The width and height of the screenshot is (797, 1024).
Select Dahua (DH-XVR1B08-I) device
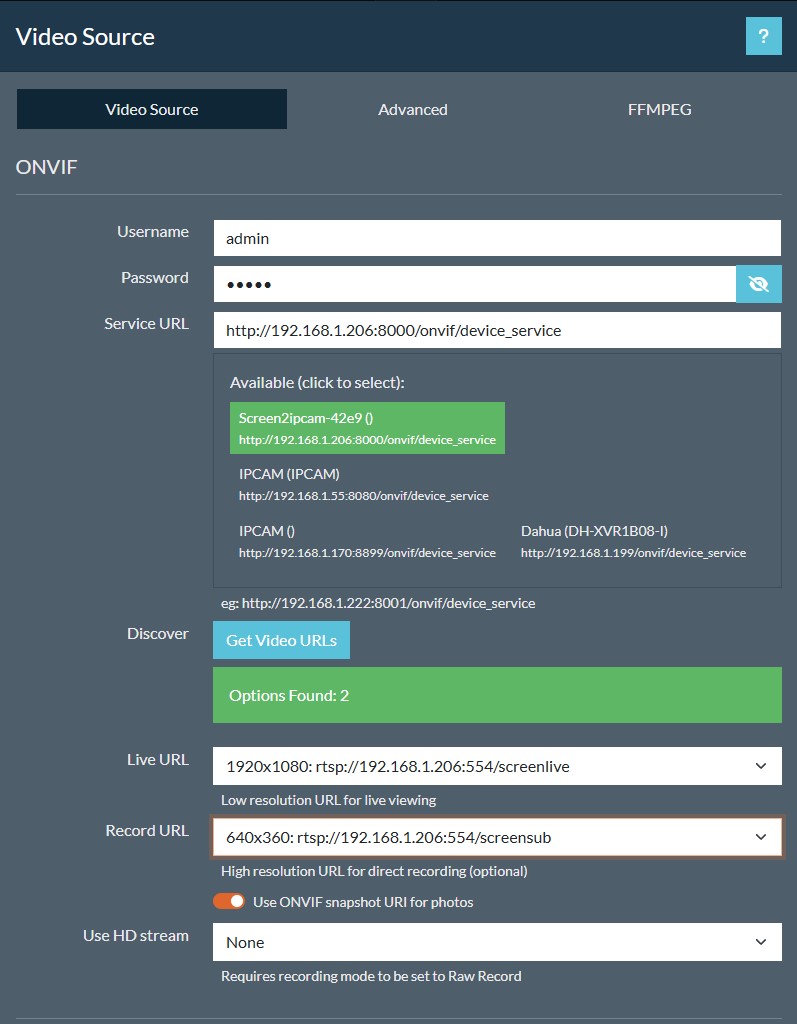[633, 541]
